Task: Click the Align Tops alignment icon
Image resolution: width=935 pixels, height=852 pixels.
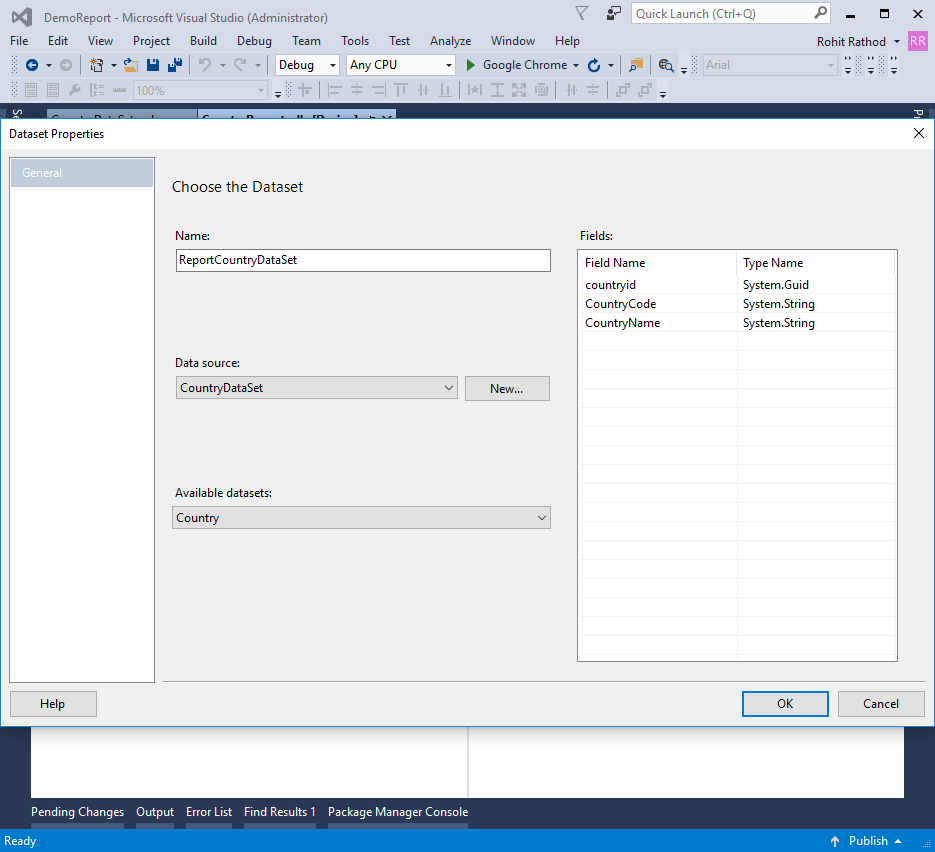Action: (x=400, y=90)
